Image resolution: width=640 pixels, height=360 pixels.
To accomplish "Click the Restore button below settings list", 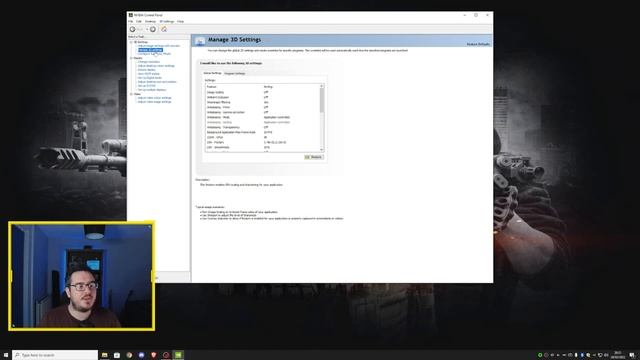I will (313, 157).
